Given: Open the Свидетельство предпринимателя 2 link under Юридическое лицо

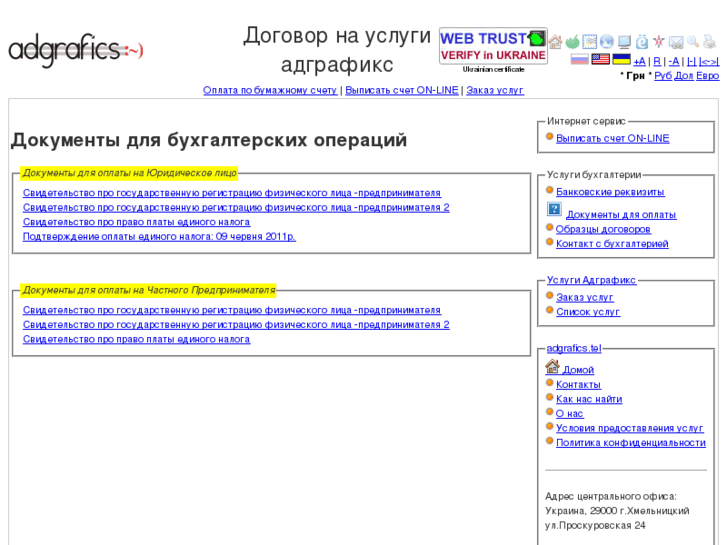Looking at the screenshot, I should click(236, 207).
